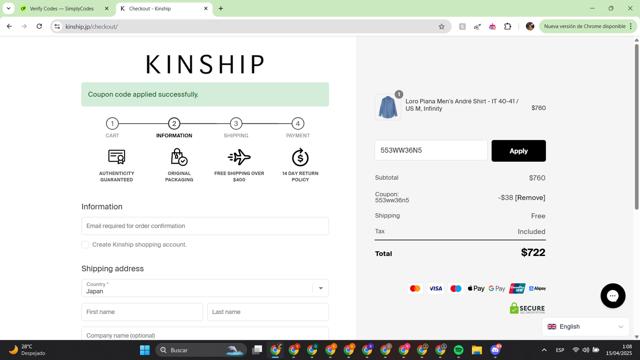
Task: Click the Total $722 amount
Action: [x=533, y=253]
